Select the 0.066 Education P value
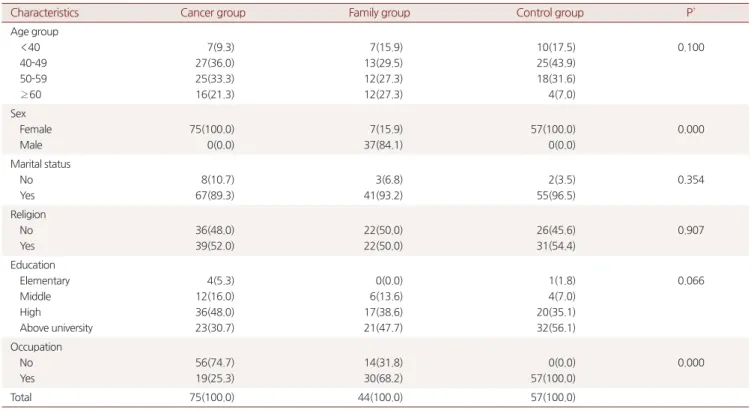 tap(691, 281)
